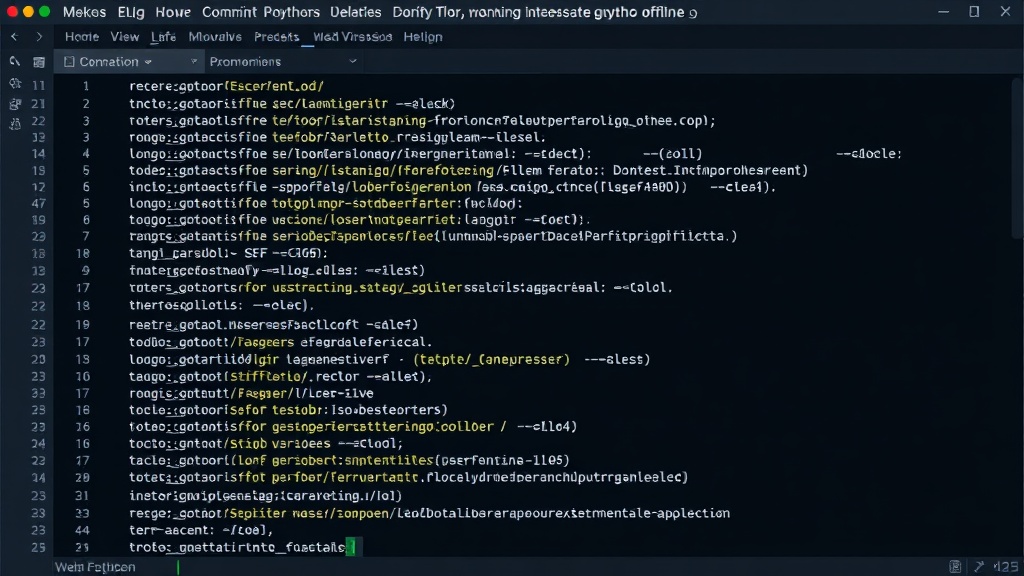Click the sidebar icon beside gutter number 11
The image size is (1024, 576).
(x=15, y=84)
